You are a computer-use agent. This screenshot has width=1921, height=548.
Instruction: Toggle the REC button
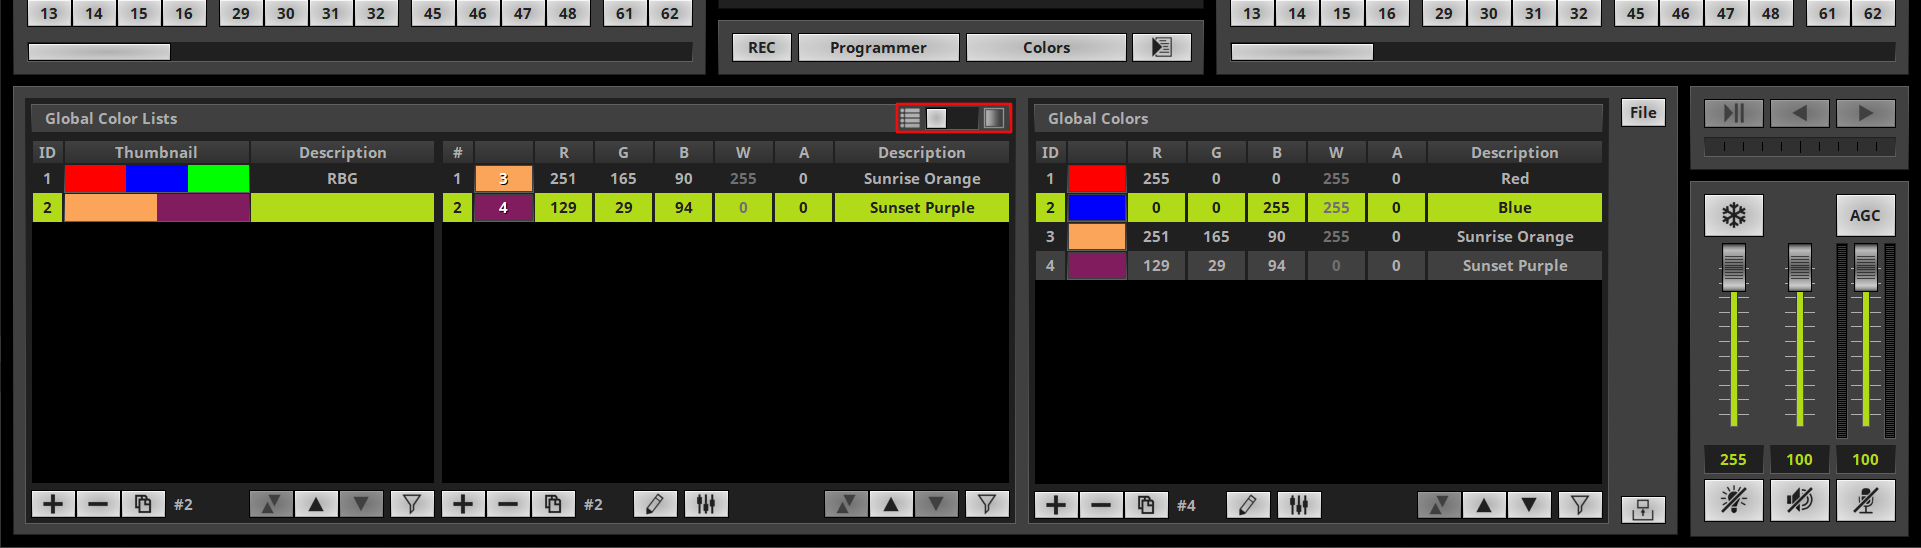coord(762,47)
